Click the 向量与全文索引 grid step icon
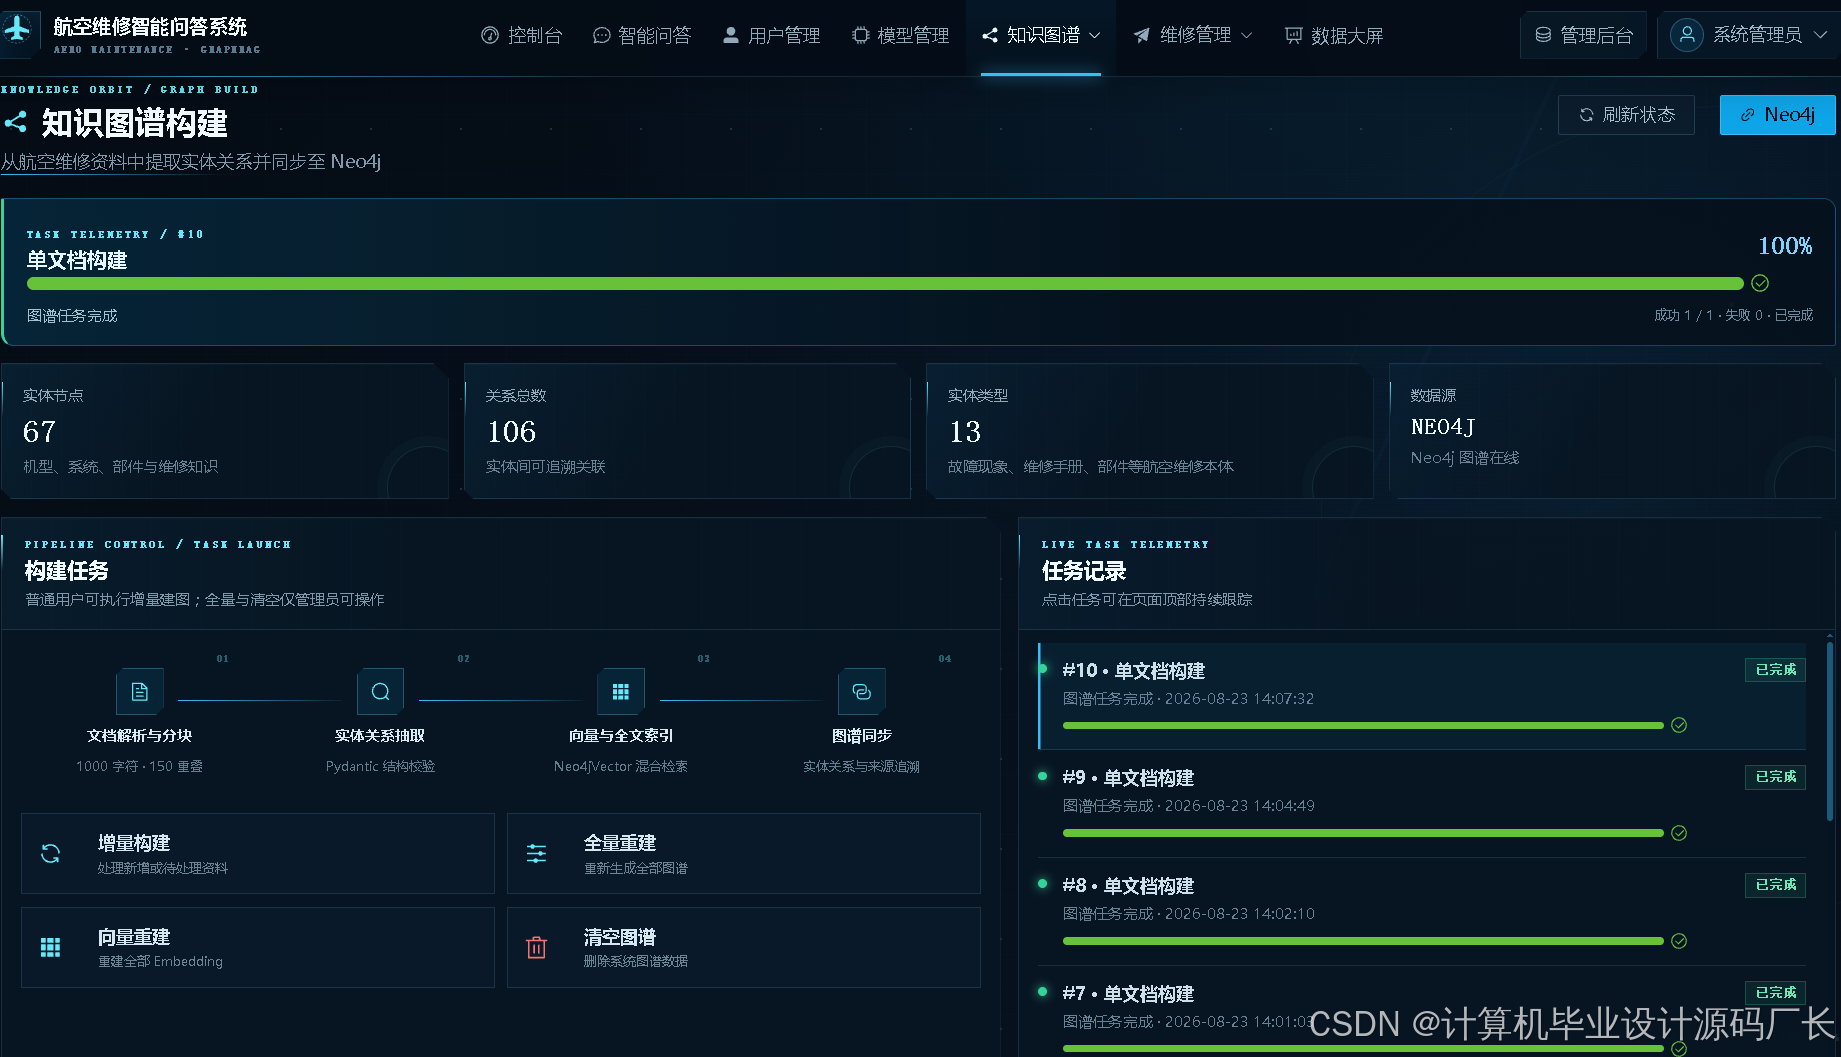Viewport: 1841px width, 1057px height. coord(621,692)
